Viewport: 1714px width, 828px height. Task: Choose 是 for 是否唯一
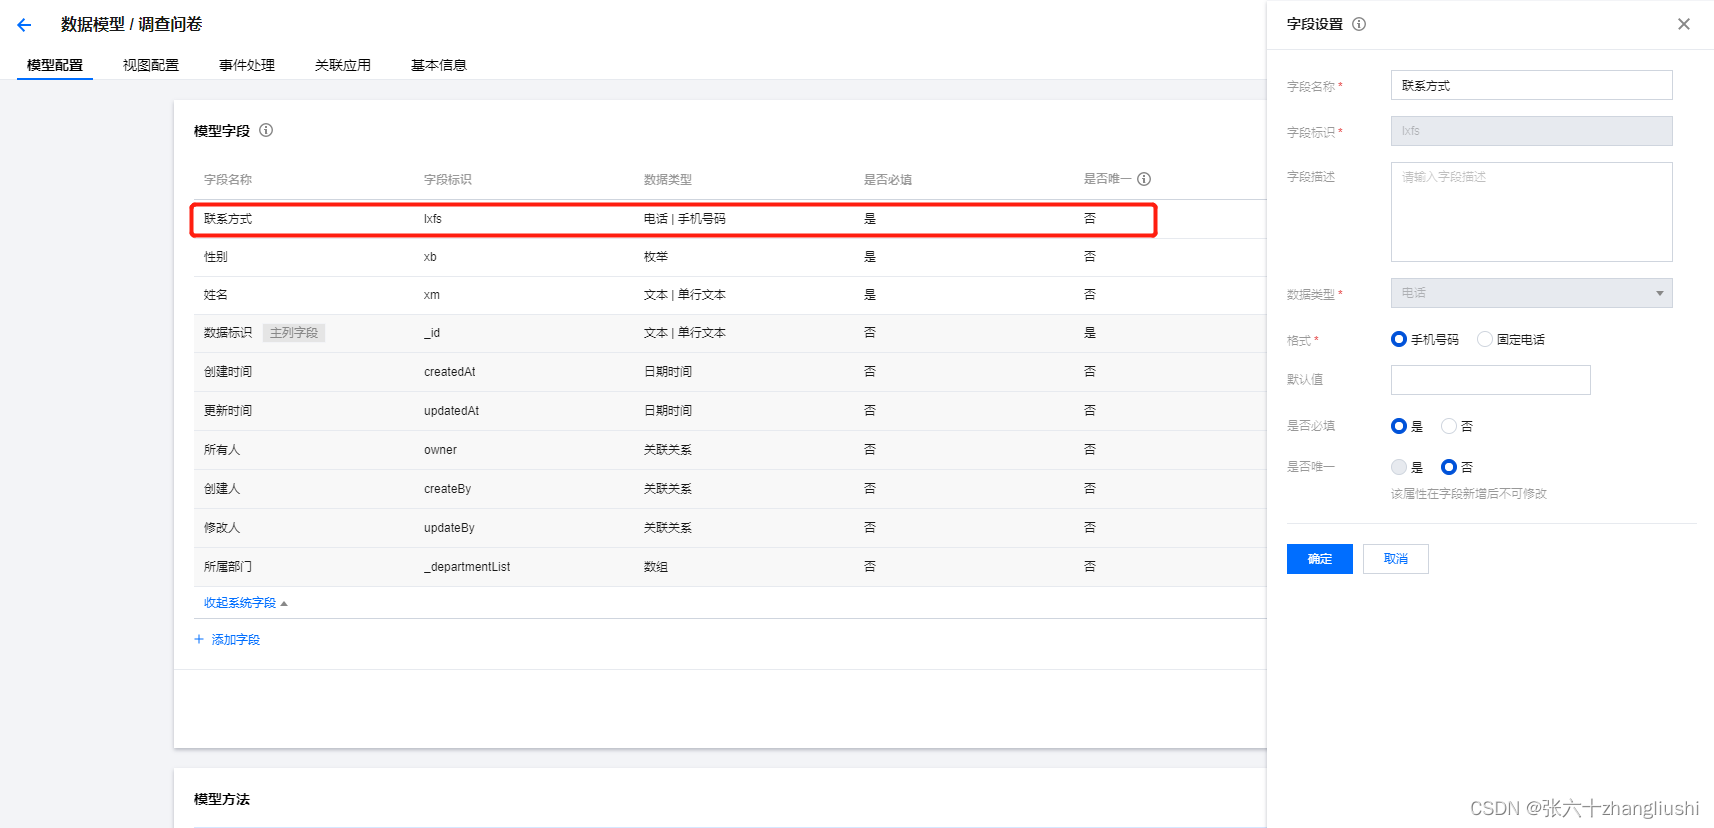tap(1399, 467)
